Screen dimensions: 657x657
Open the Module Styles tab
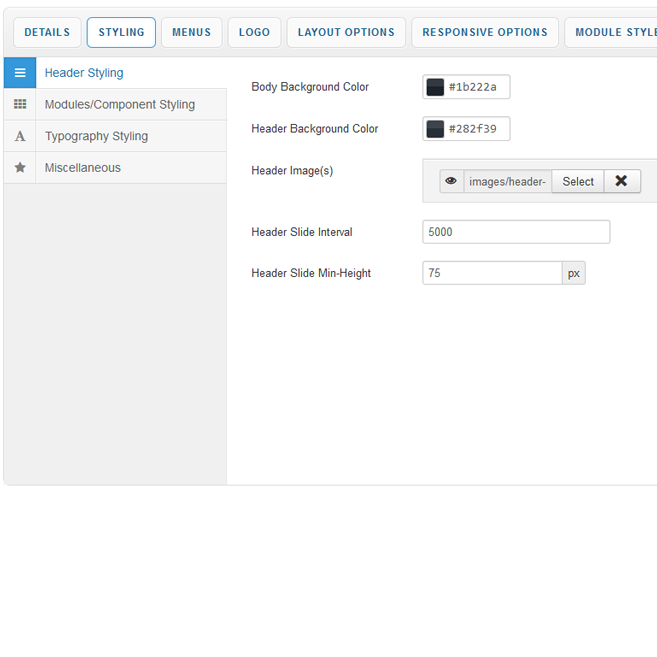612,32
